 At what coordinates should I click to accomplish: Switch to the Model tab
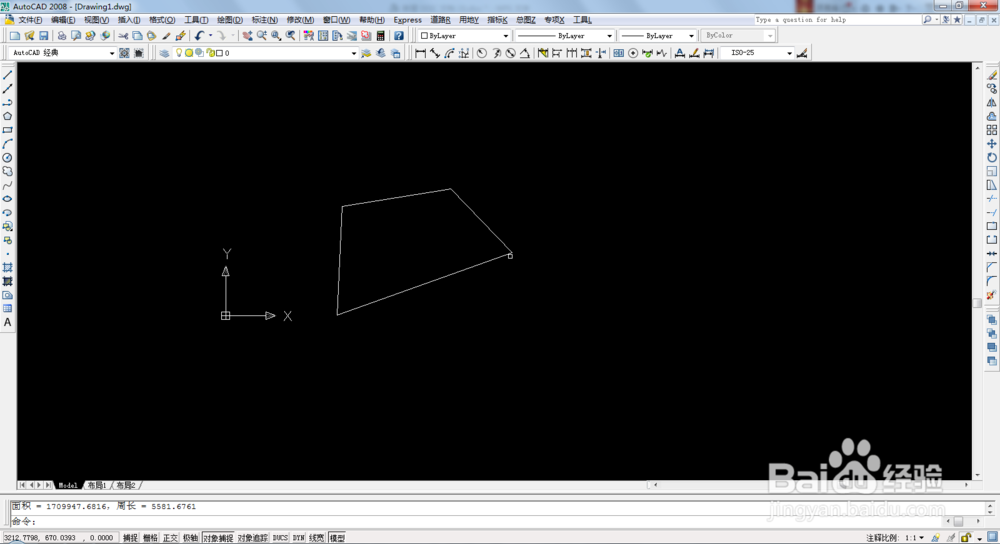coord(68,485)
